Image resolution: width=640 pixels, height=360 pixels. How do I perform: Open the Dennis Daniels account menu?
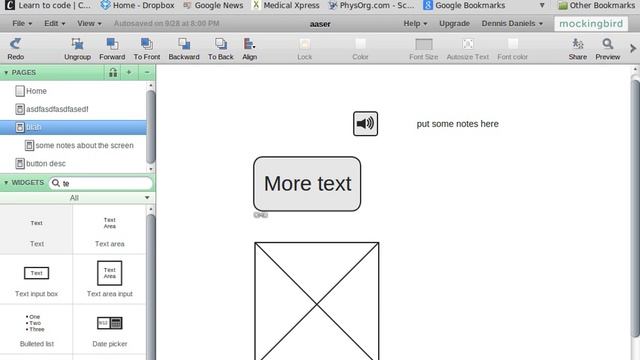[512, 23]
